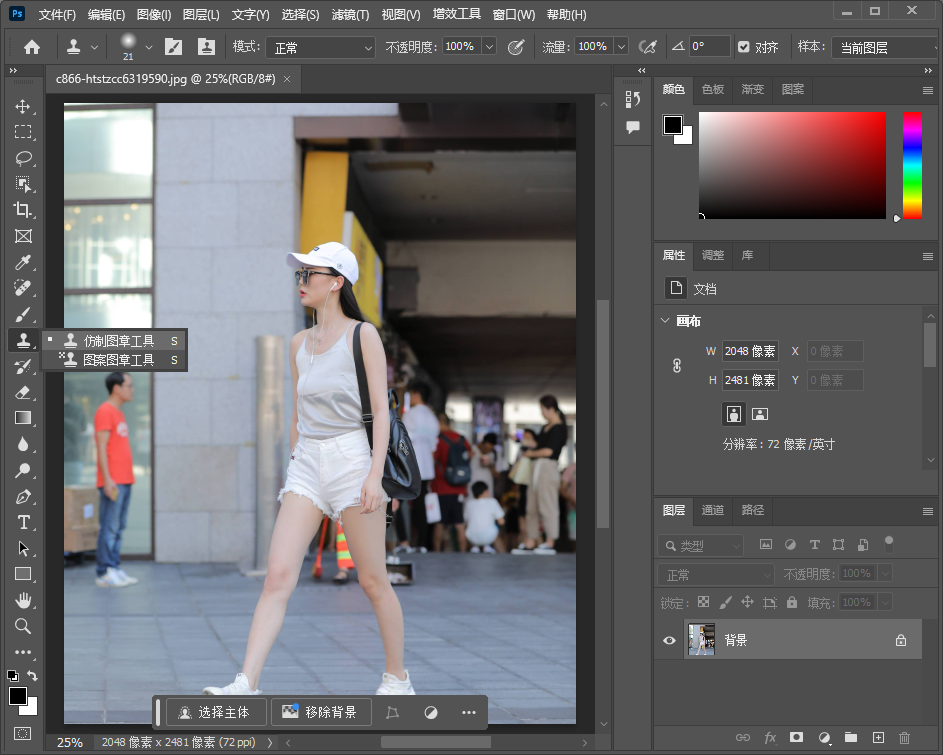Click the 选择主体 button
The image size is (943, 755).
[x=217, y=712]
